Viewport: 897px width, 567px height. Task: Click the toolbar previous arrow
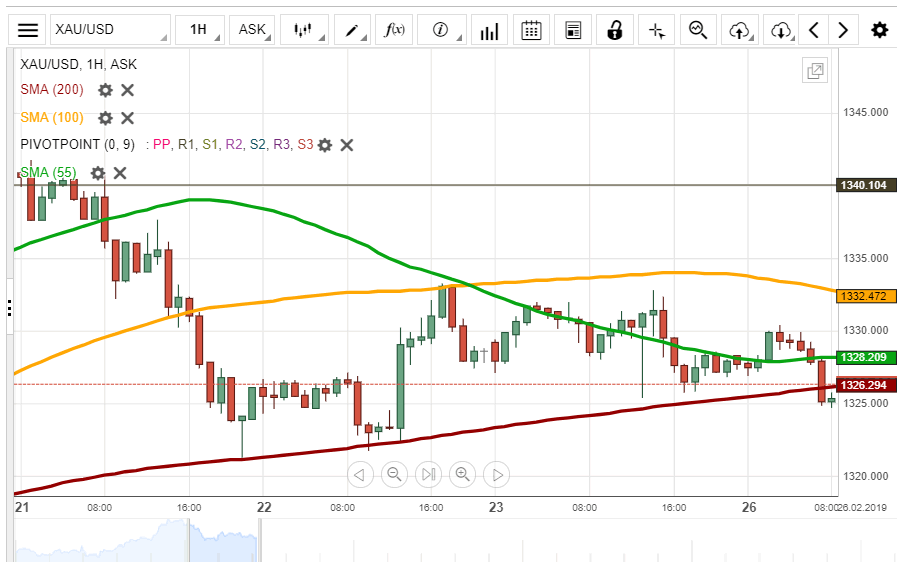[814, 30]
